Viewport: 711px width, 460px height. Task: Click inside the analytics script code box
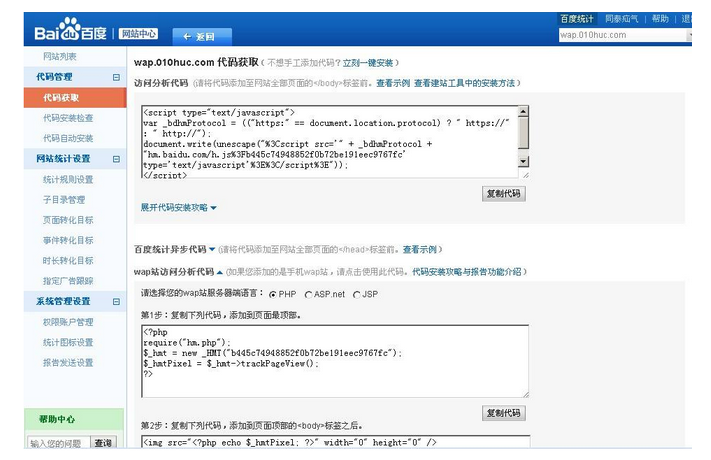(330, 142)
